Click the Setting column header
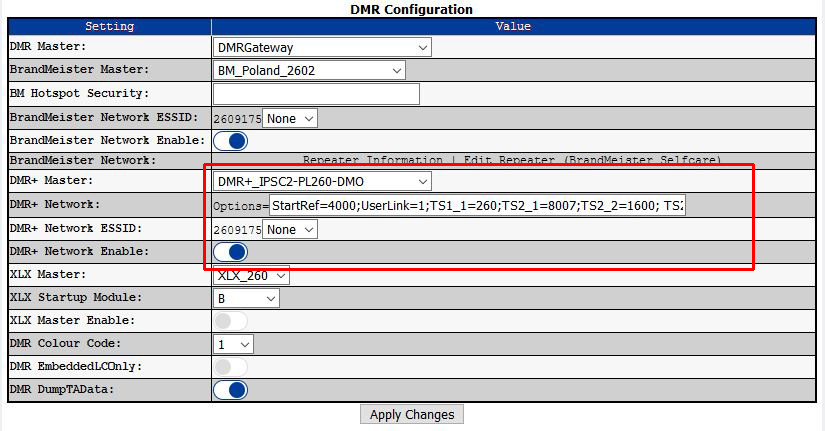Image resolution: width=825 pixels, height=431 pixels. click(x=109, y=26)
